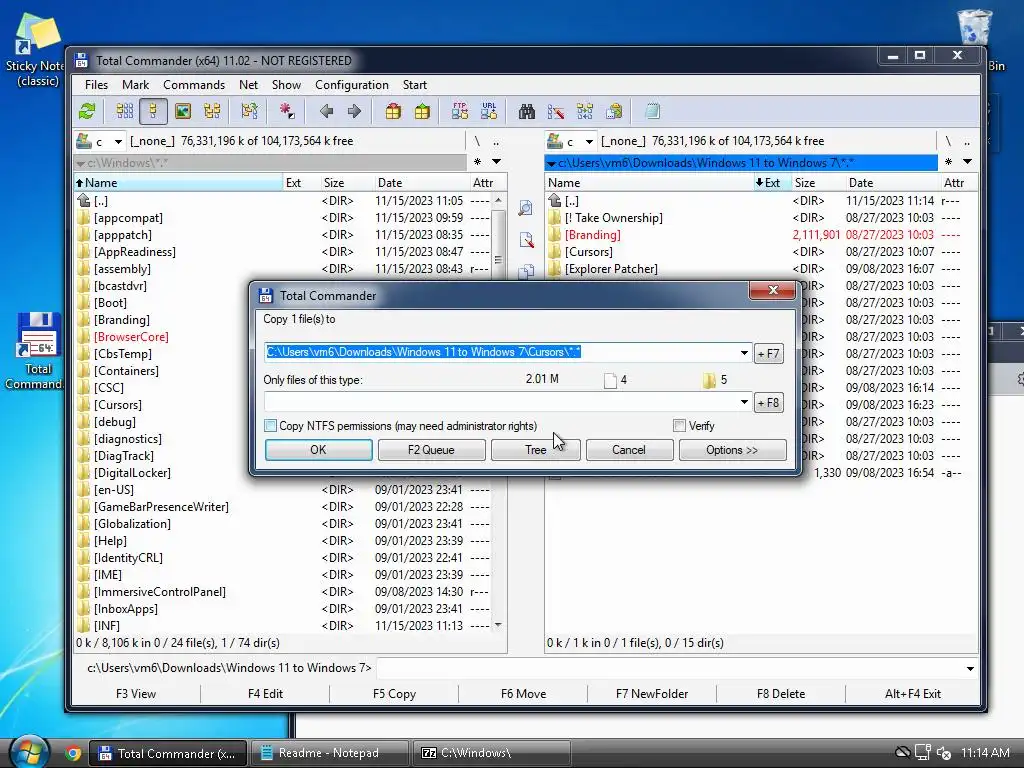Screen dimensions: 1024x768
Task: Click the Tree button in dialog
Action: click(x=536, y=450)
